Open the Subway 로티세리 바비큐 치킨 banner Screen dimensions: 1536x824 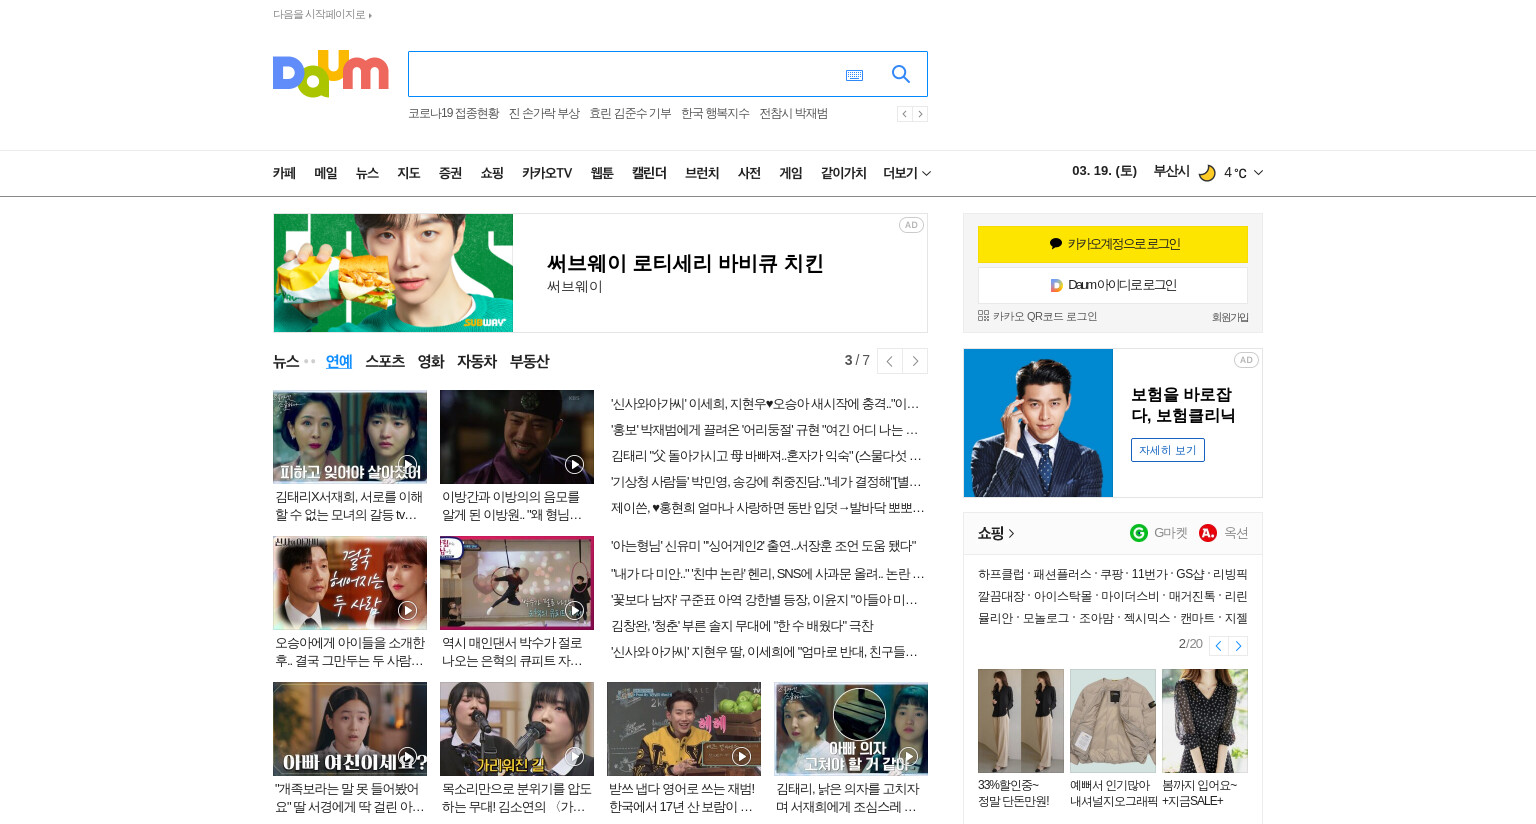(x=600, y=273)
